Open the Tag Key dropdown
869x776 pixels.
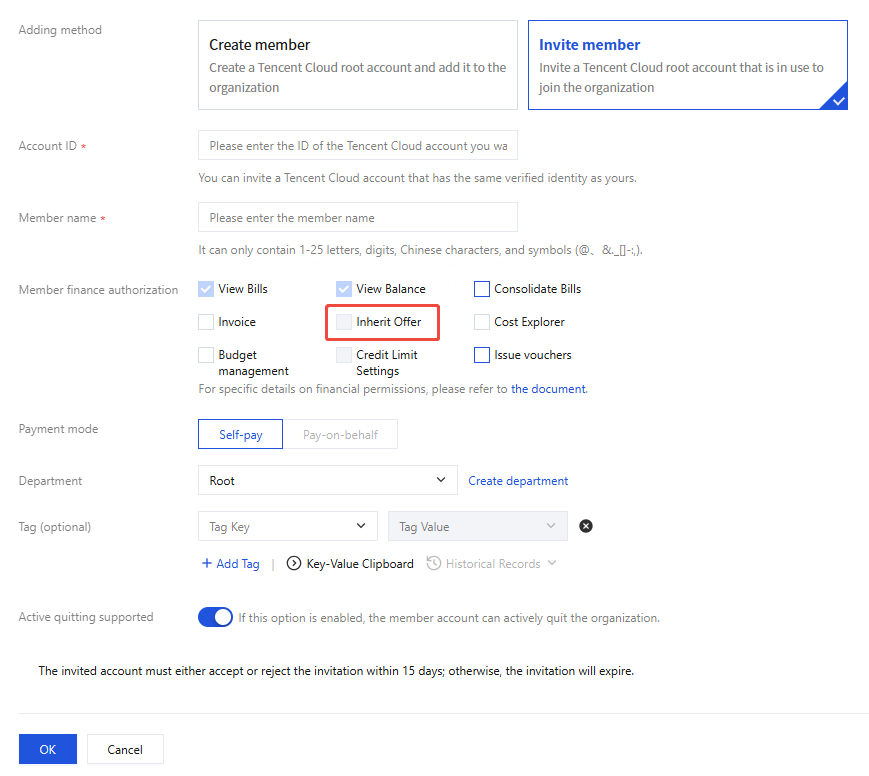pos(288,527)
